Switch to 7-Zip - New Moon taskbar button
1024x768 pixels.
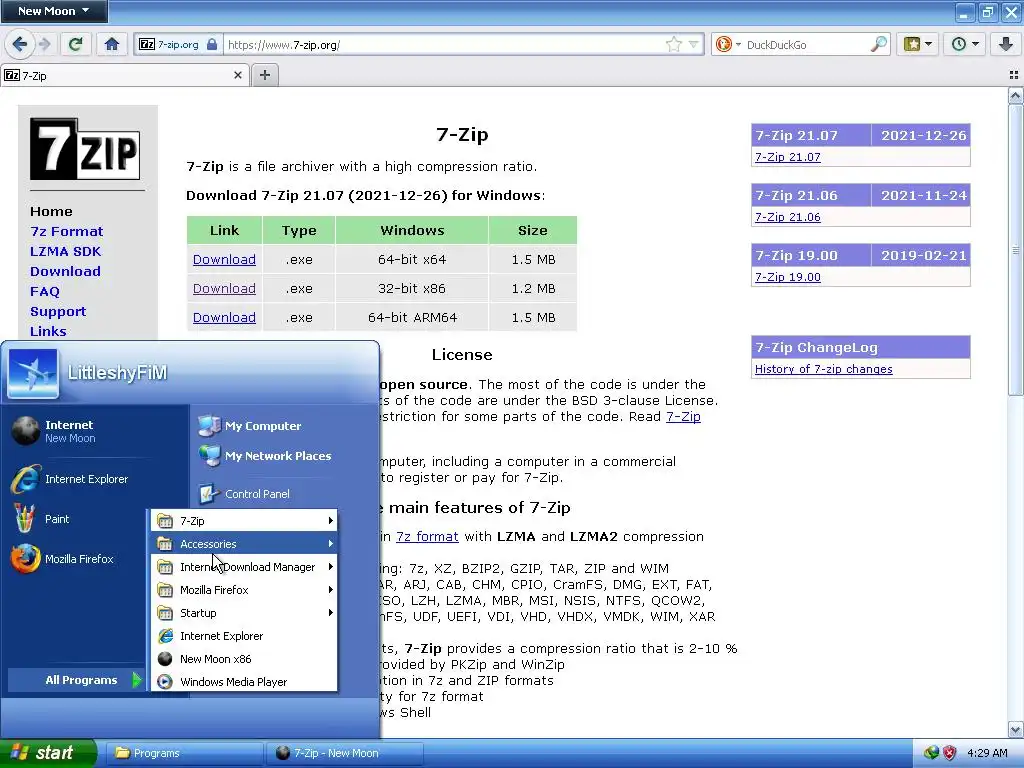tap(345, 753)
